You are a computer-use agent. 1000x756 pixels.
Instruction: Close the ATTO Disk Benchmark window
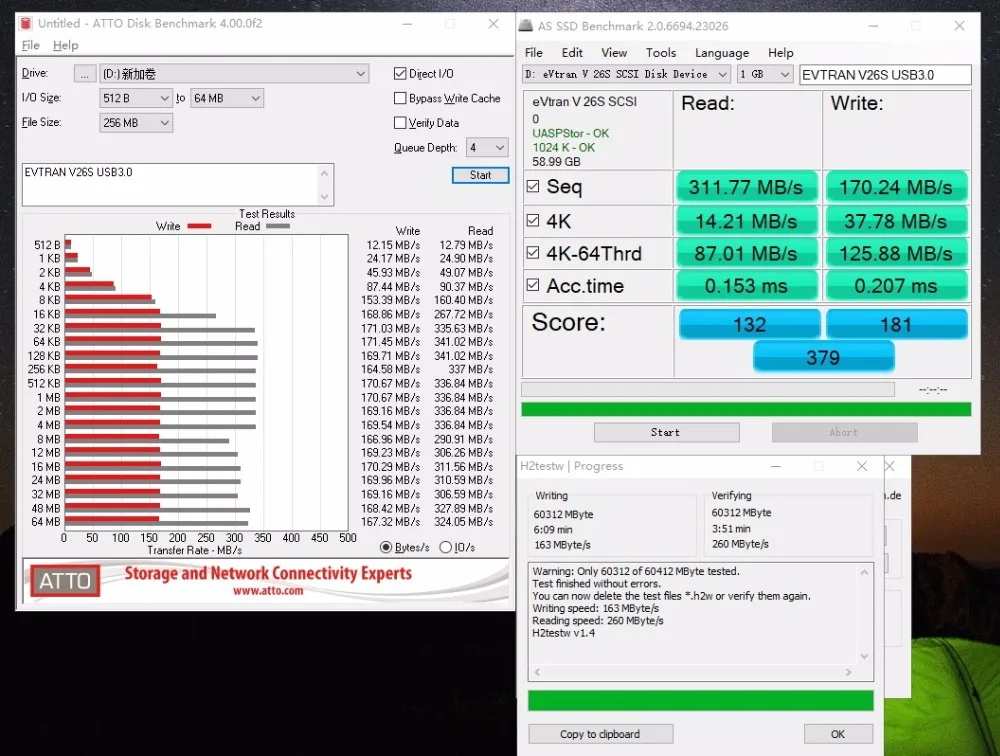pos(493,24)
